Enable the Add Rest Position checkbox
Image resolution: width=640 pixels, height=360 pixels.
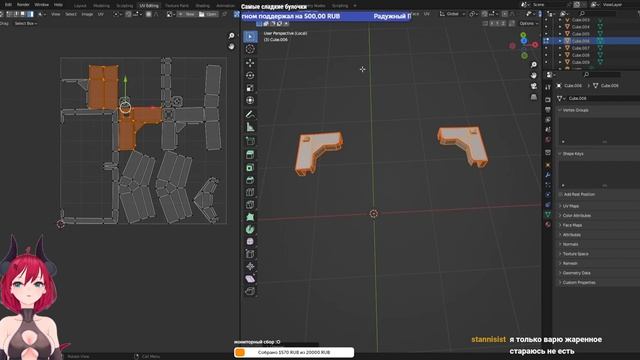click(560, 194)
